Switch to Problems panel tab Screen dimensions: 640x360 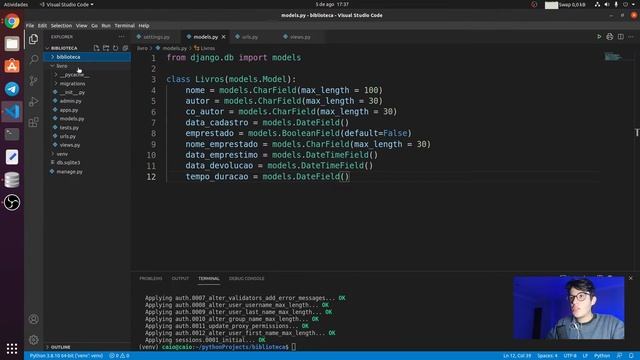(x=151, y=278)
